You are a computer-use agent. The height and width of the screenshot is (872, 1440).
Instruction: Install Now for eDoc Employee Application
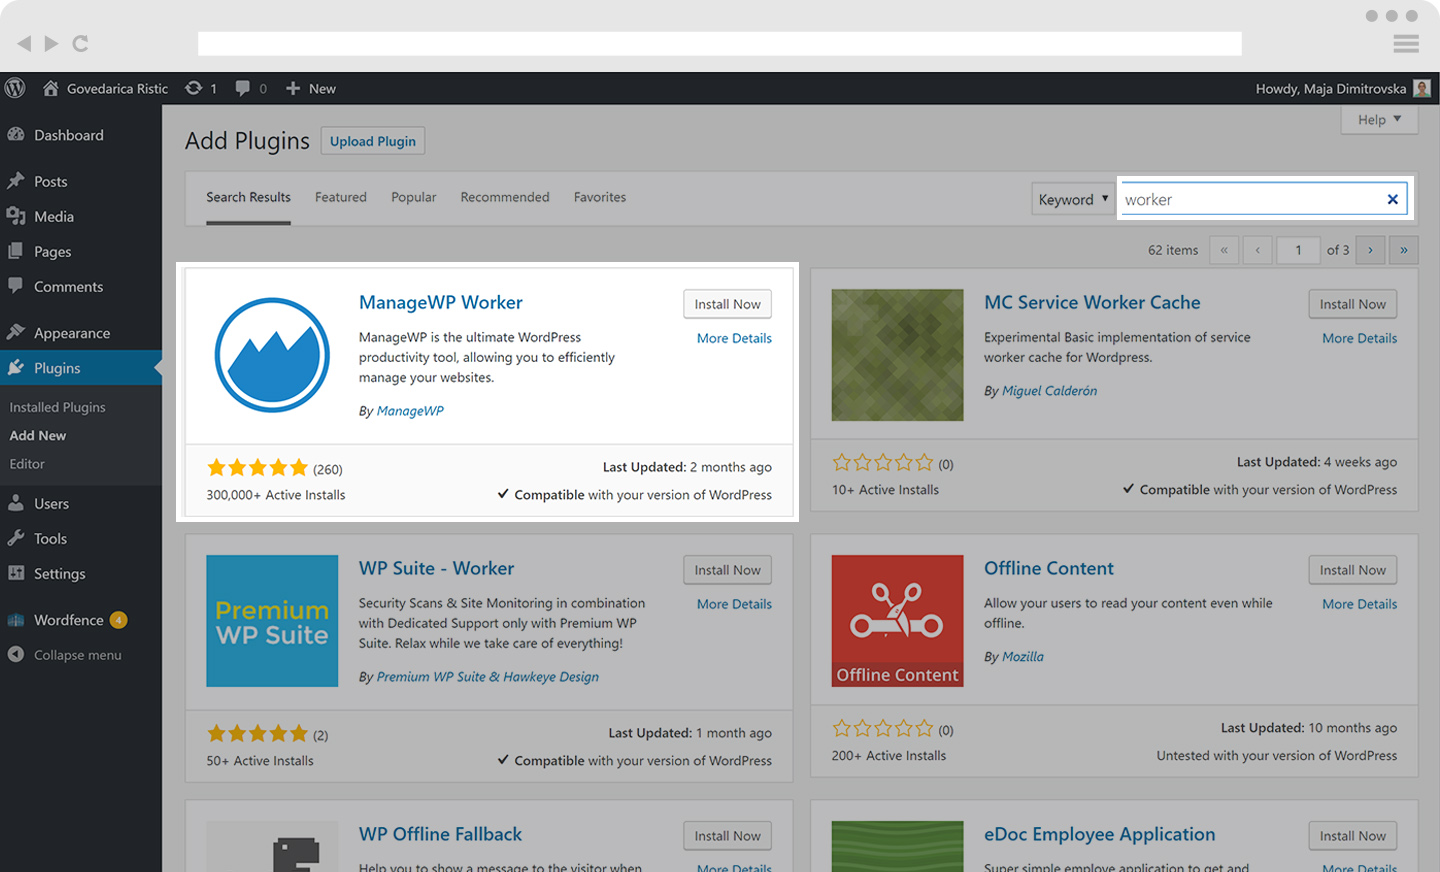click(1352, 836)
